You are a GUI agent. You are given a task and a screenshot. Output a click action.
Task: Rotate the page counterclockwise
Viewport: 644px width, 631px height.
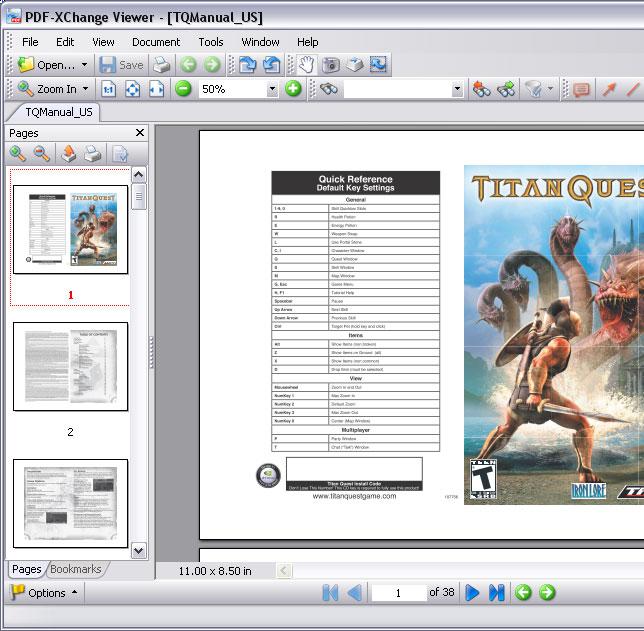[271, 65]
